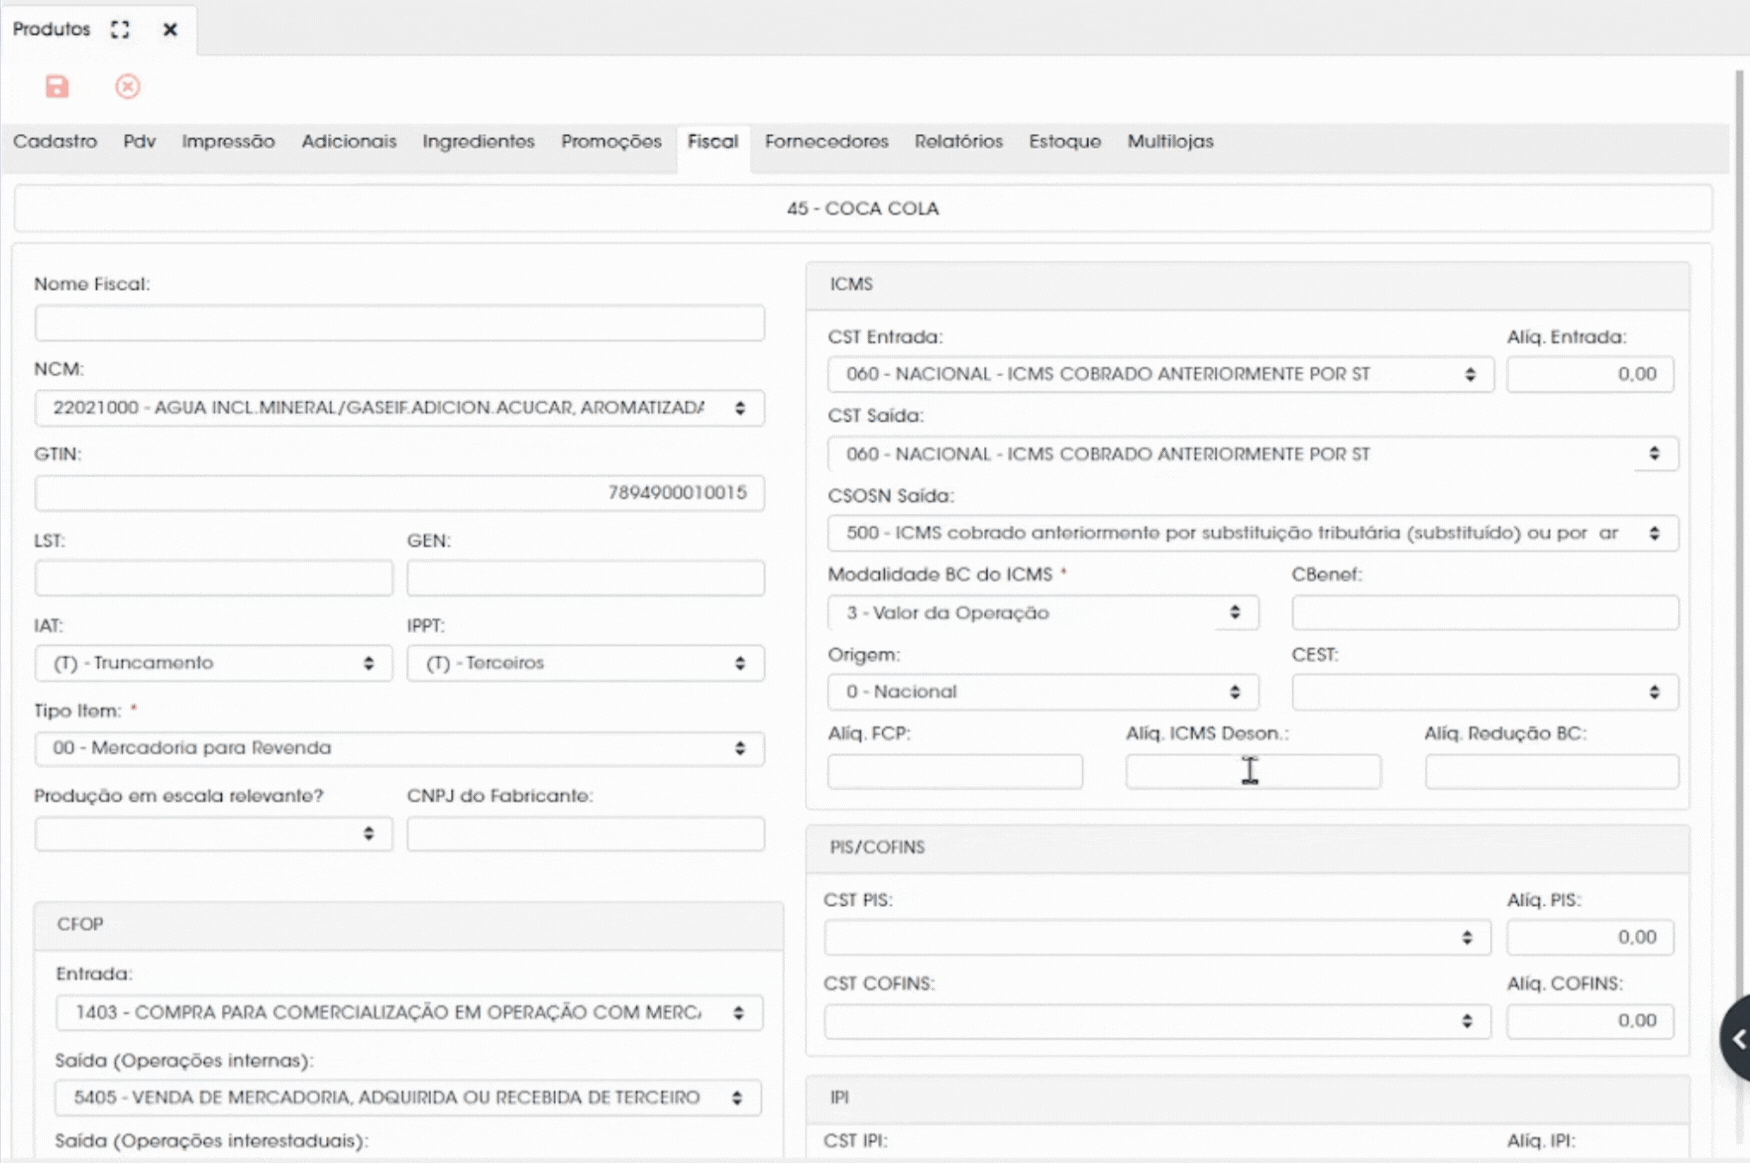Click the ICMS section header
The height and width of the screenshot is (1163, 1750).
[1248, 285]
